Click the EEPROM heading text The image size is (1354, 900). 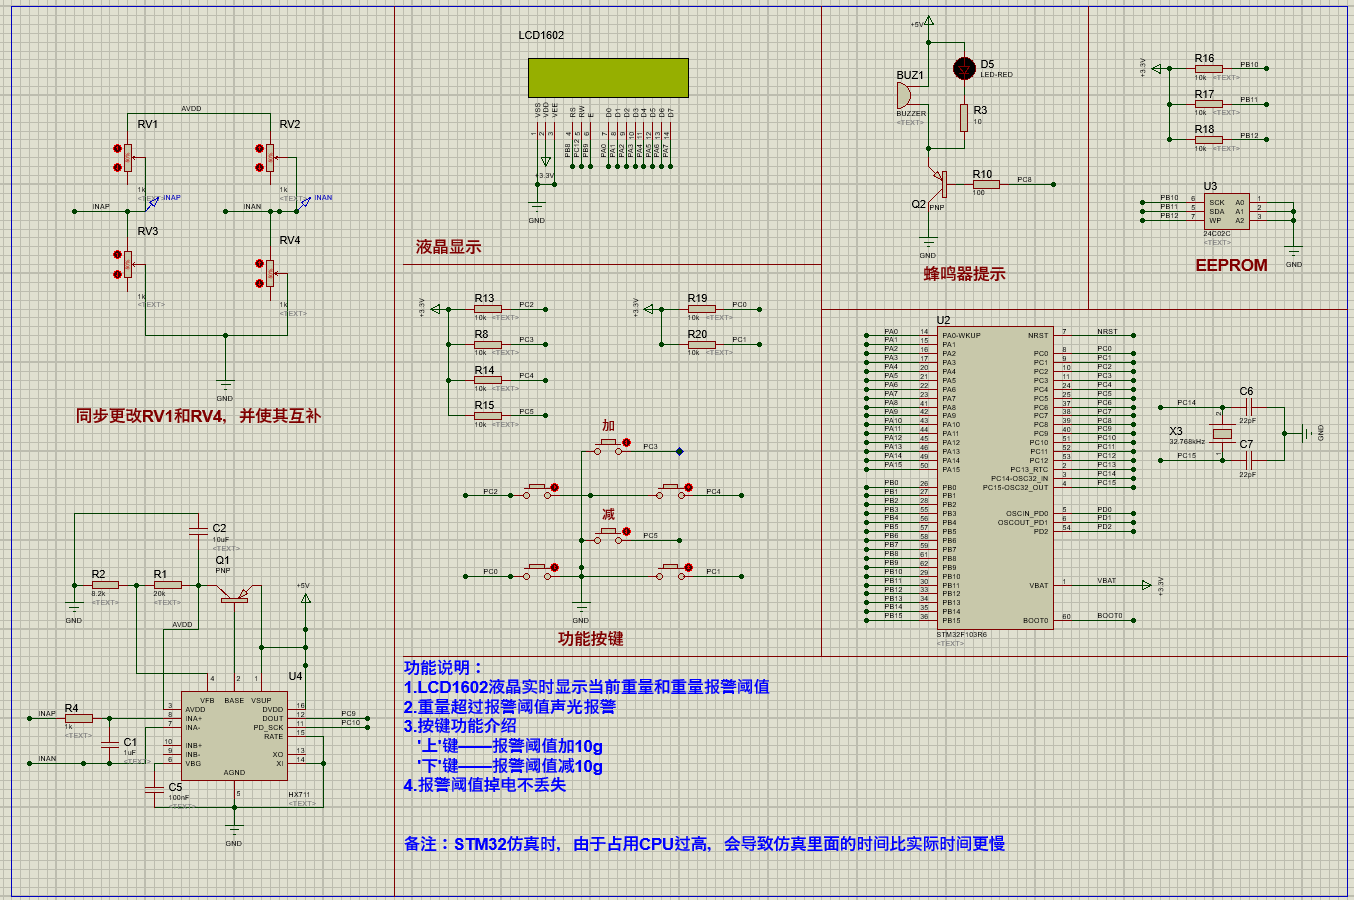coord(1231,266)
